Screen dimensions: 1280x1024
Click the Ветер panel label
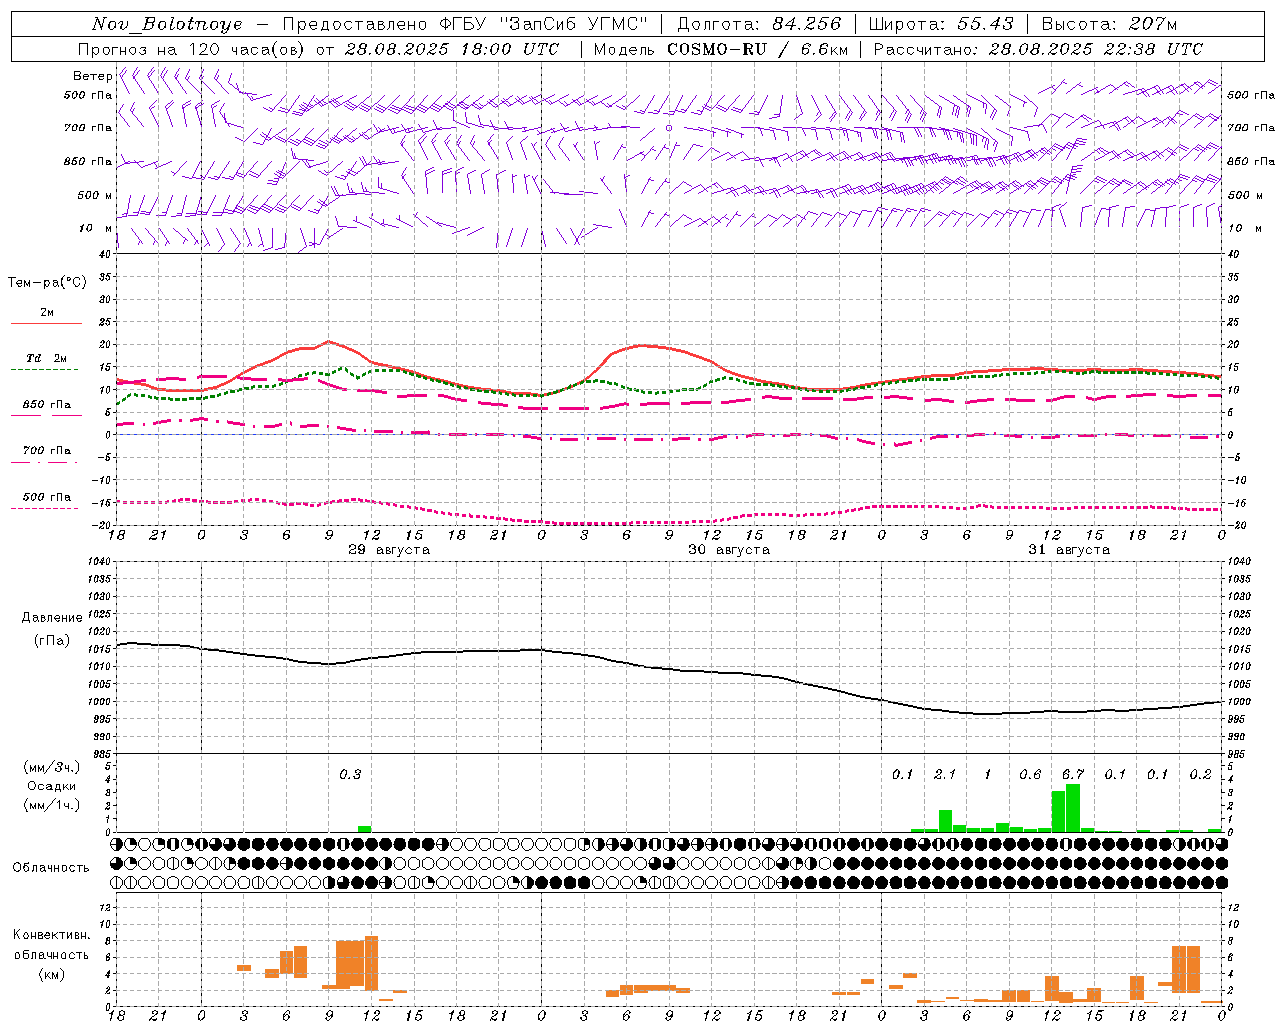[x=92, y=76]
